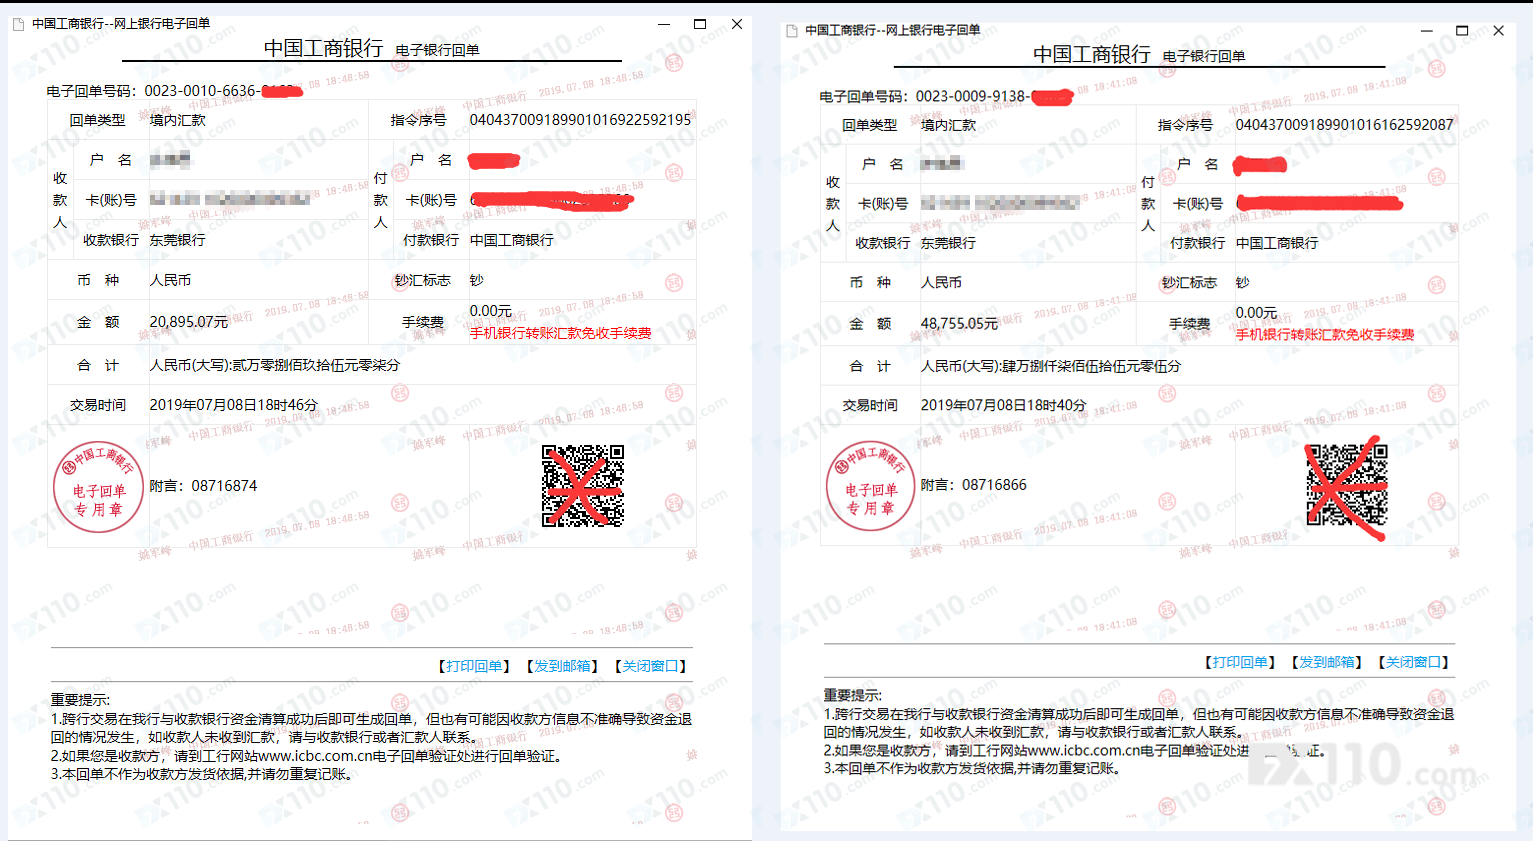1533x841 pixels.
Task: Click the QR code on the 48,755.05元 receipt
Action: 1347,485
